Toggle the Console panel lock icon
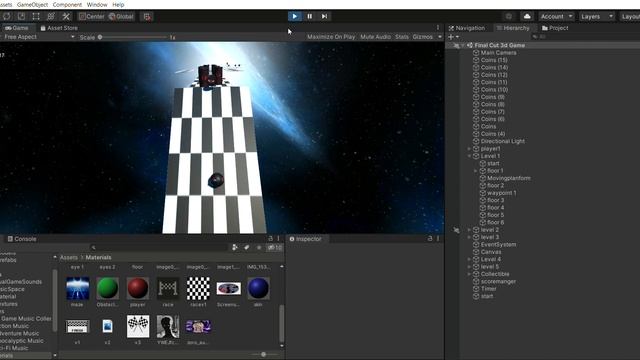Image resolution: width=640 pixels, height=360 pixels. click(x=271, y=239)
